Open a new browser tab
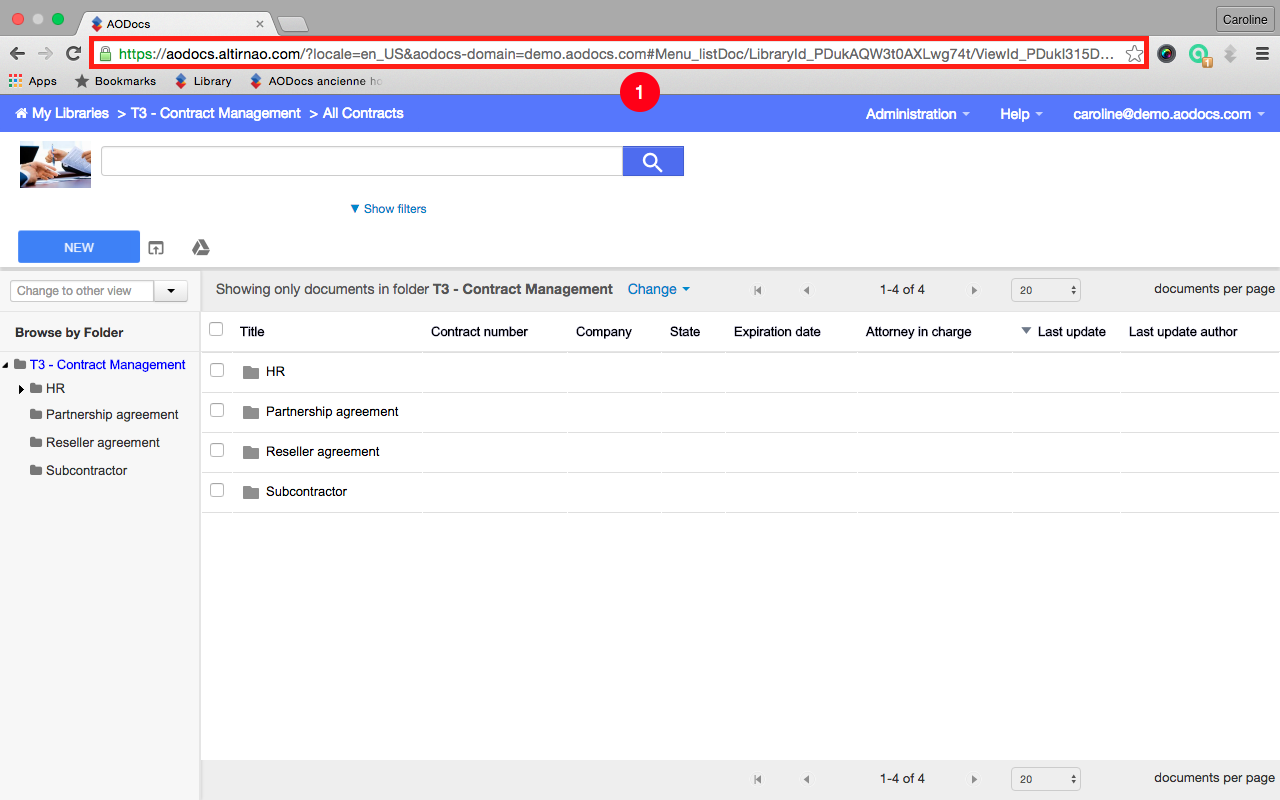Image resolution: width=1280 pixels, height=800 pixels. coord(292,24)
